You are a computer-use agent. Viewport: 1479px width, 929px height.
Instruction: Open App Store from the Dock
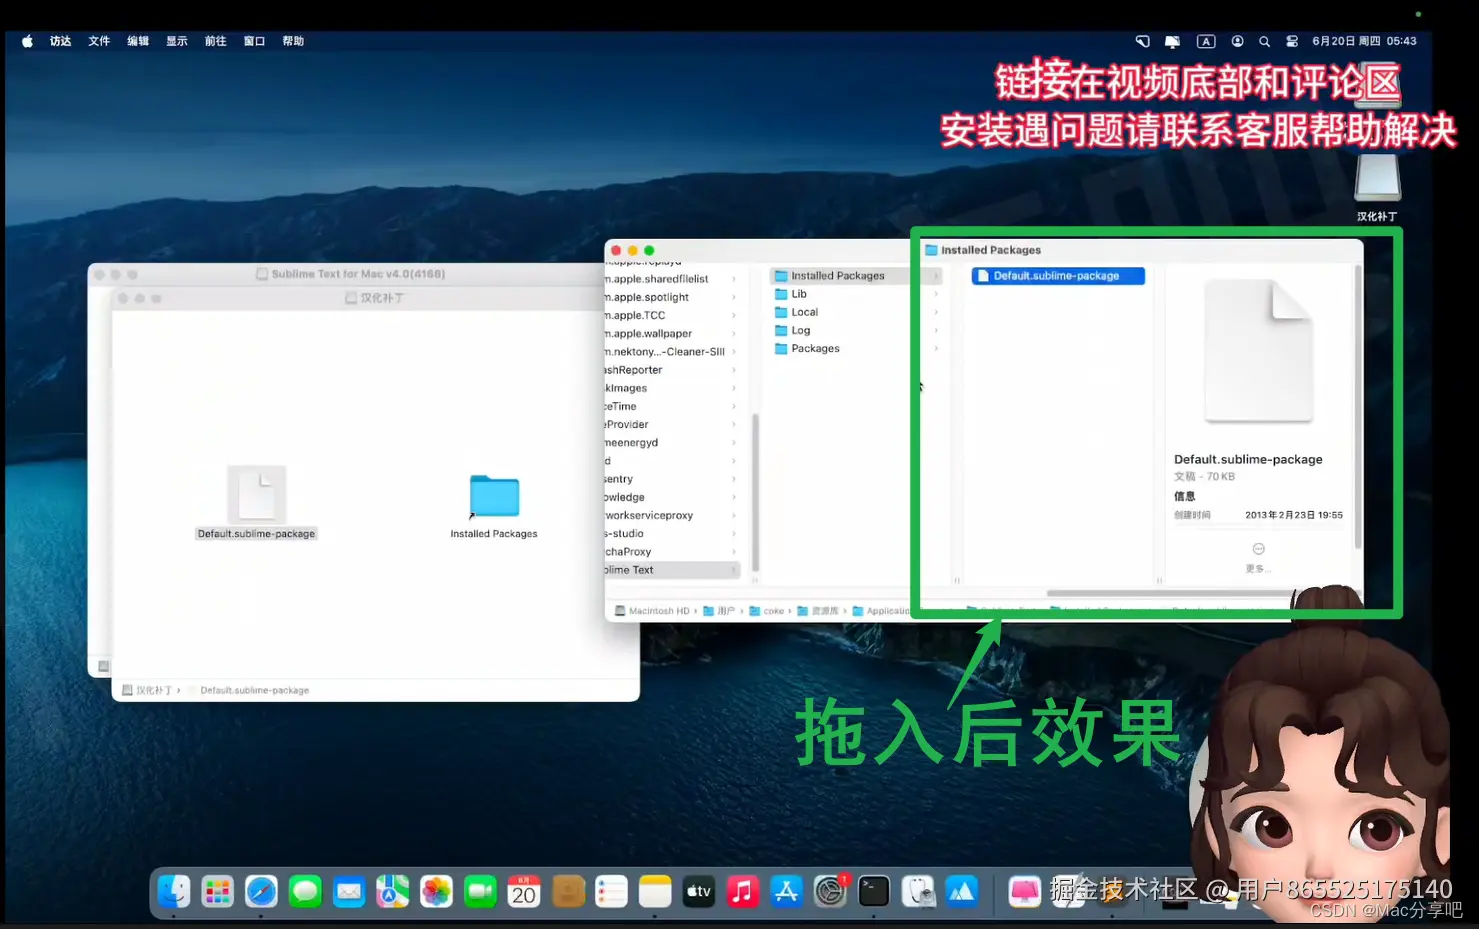787,890
